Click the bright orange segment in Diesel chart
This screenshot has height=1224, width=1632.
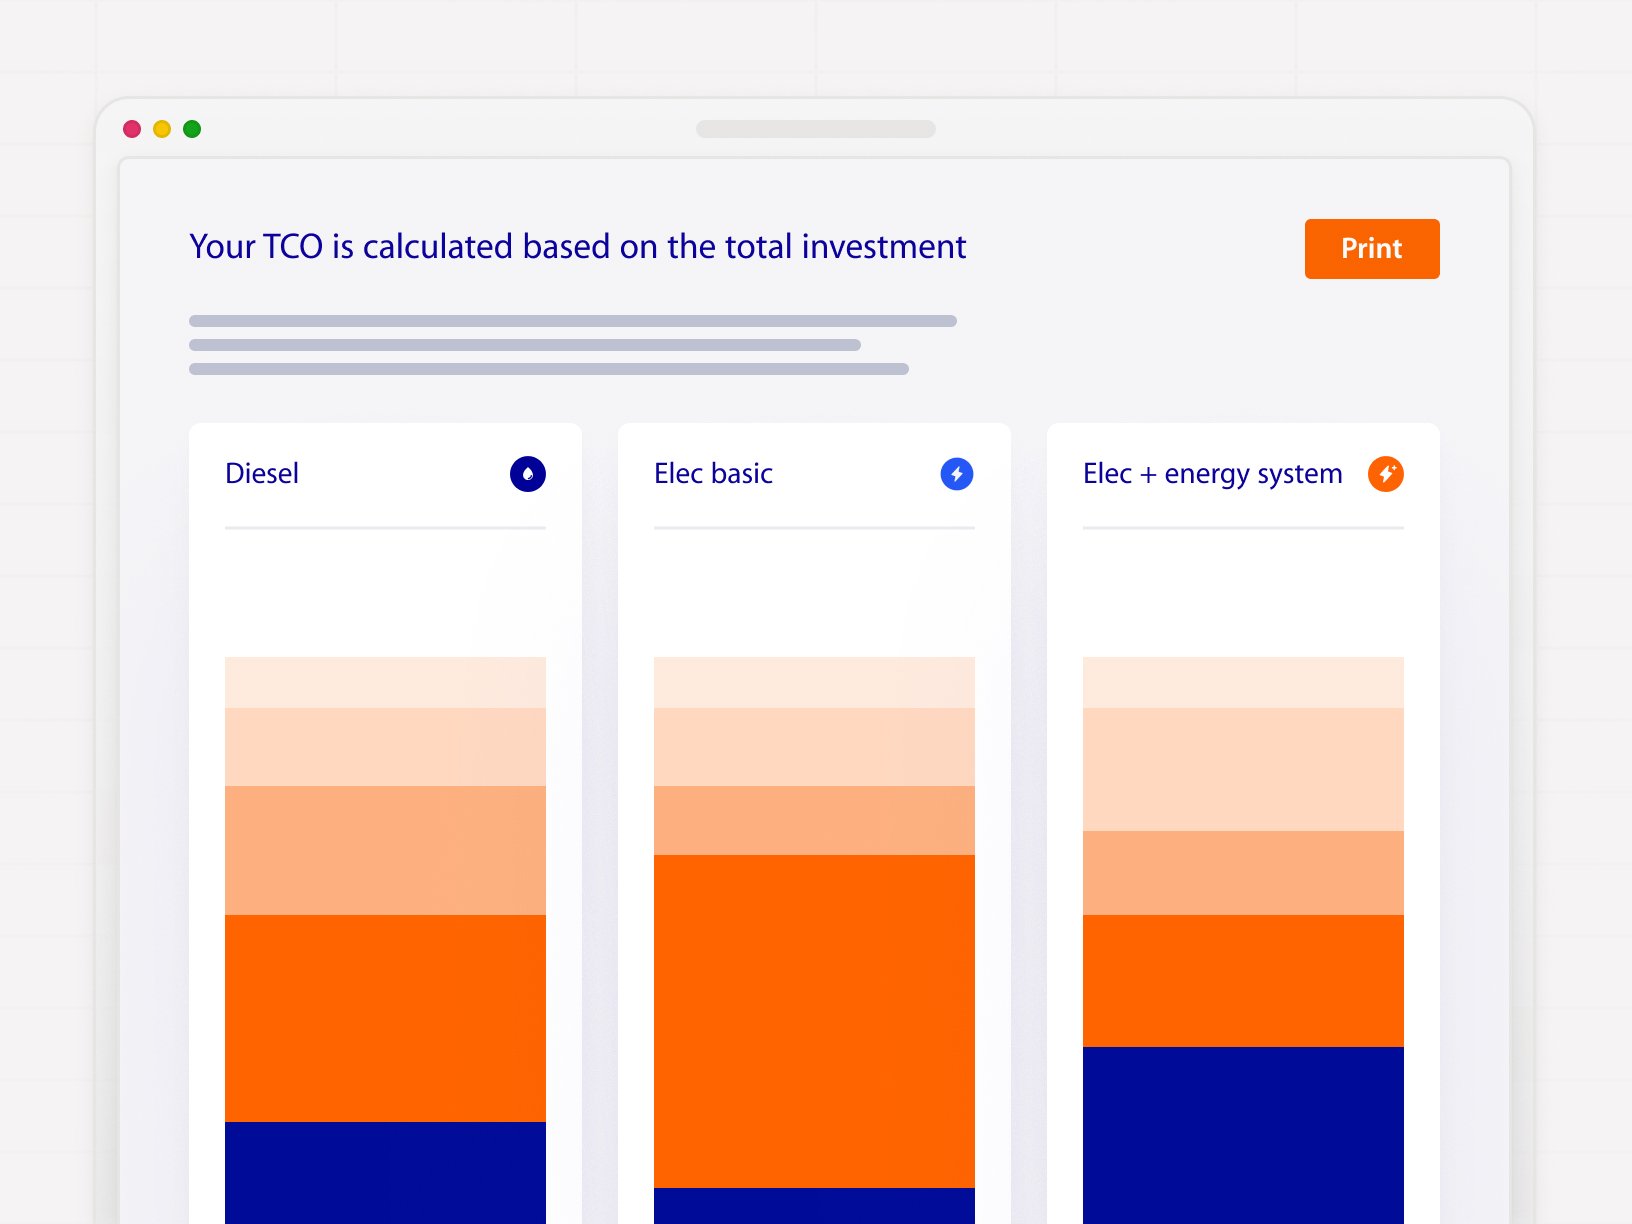click(x=385, y=1018)
